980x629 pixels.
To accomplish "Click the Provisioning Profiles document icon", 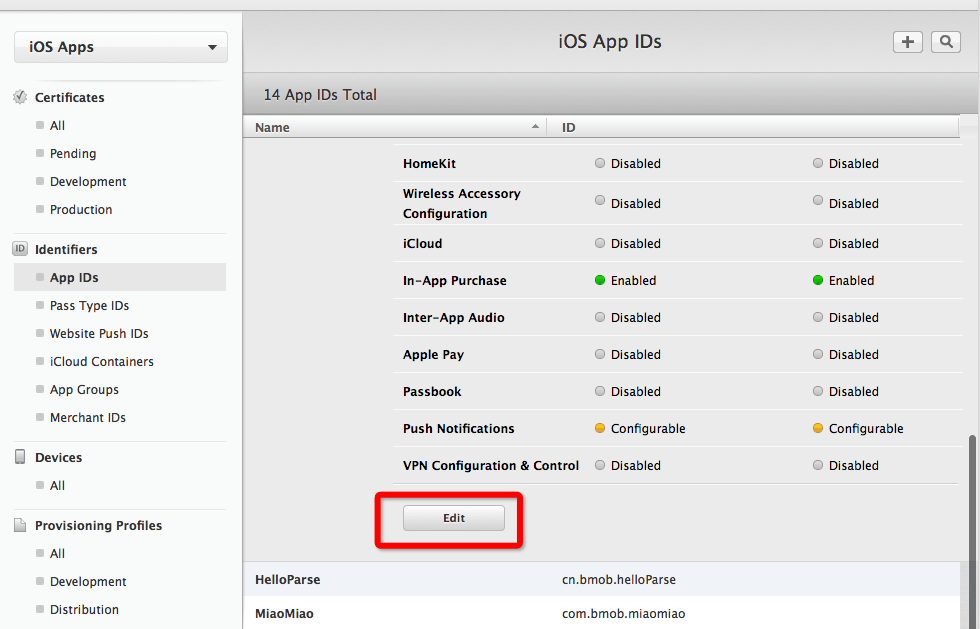I will click(20, 525).
